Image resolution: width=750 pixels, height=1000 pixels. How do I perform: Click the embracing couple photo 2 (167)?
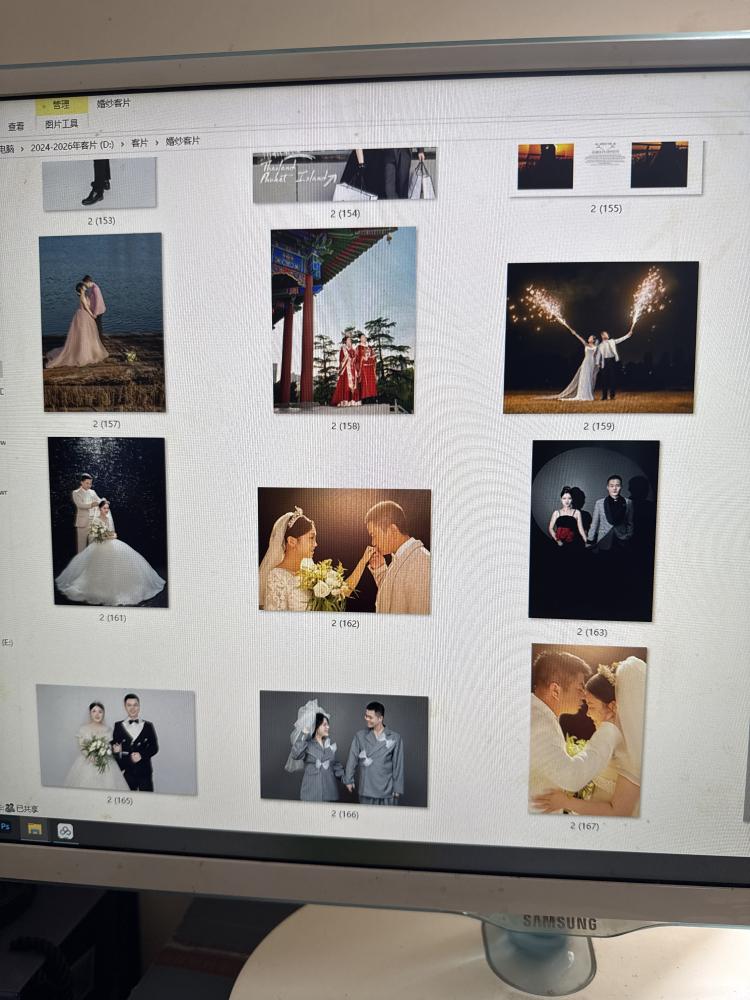(x=587, y=729)
